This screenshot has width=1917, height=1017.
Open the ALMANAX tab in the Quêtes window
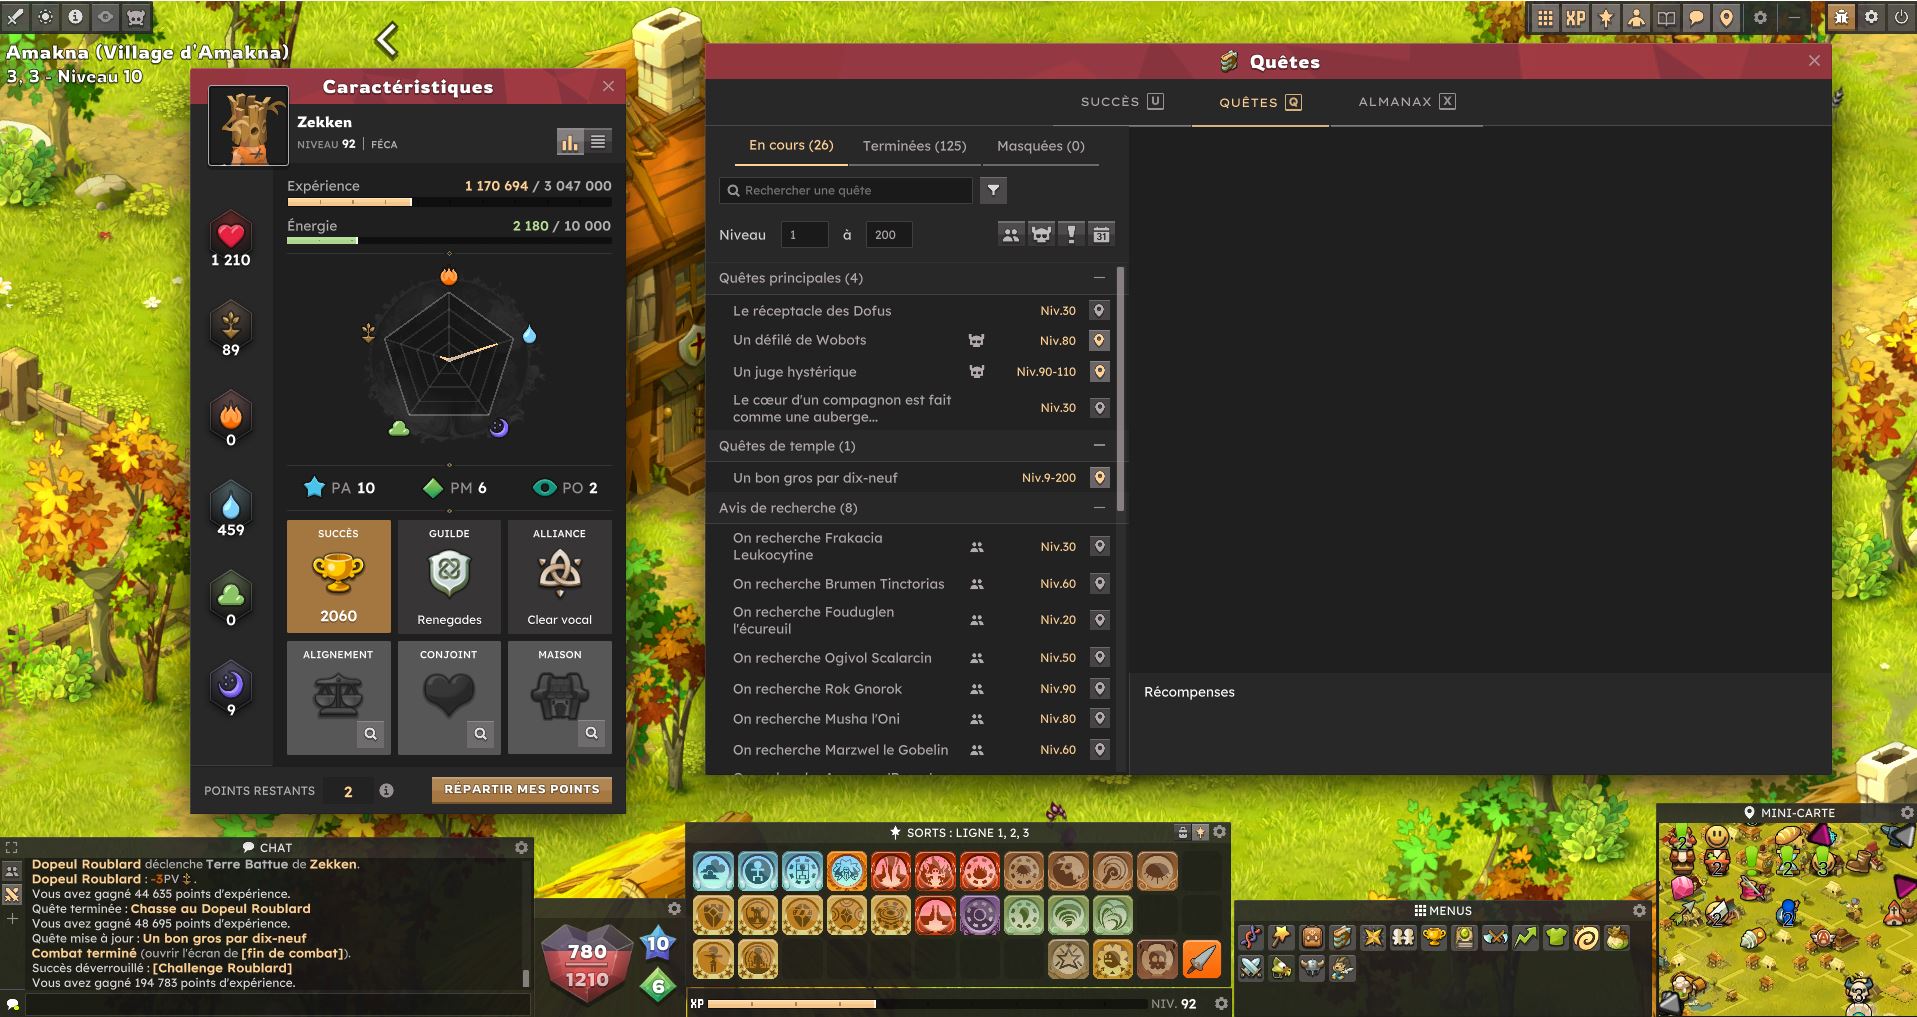tap(1405, 101)
